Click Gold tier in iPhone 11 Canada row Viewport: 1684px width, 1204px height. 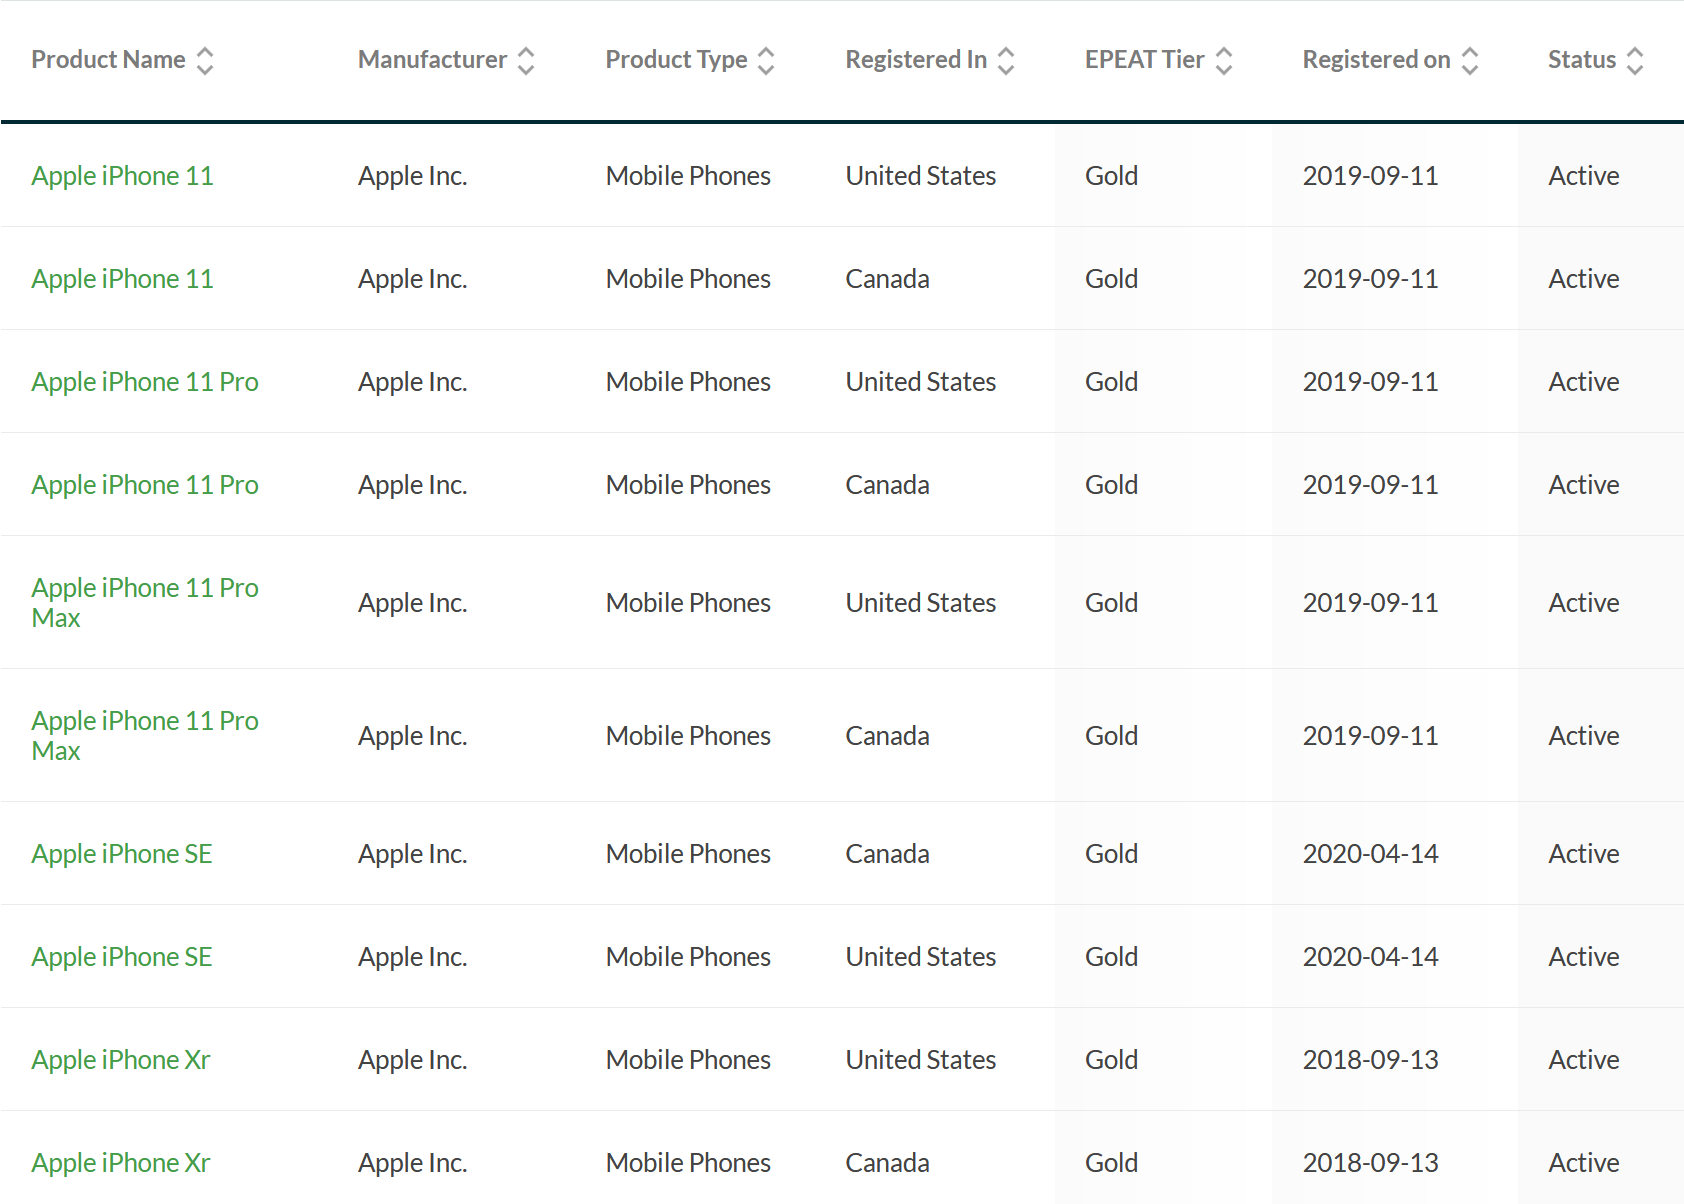click(1111, 279)
